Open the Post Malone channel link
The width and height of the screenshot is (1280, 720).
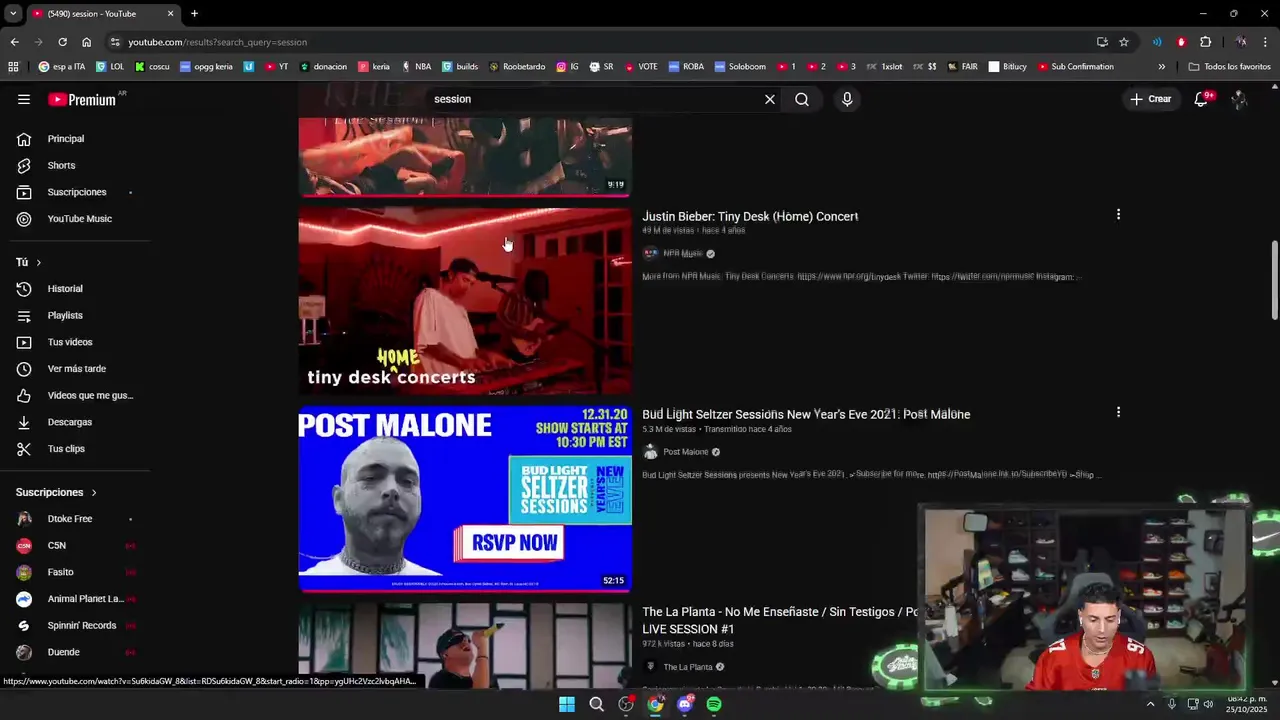[685, 452]
